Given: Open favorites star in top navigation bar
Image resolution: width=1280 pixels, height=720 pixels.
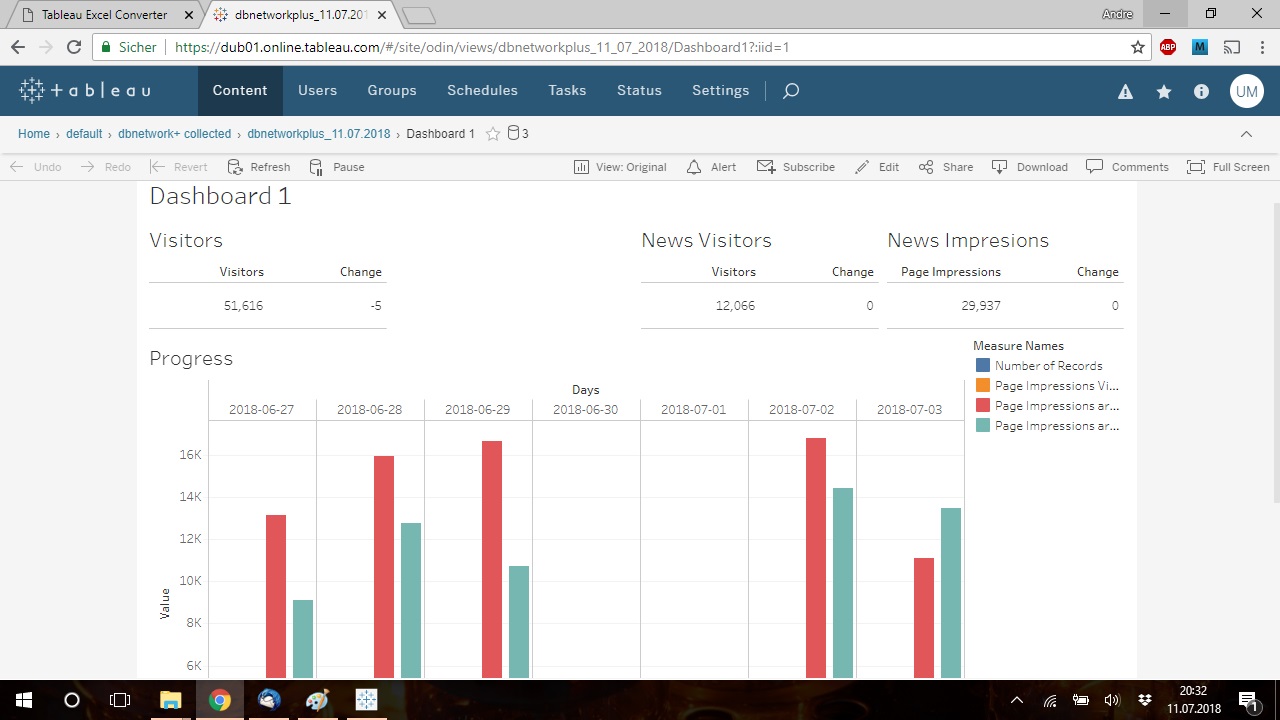Looking at the screenshot, I should [1164, 92].
